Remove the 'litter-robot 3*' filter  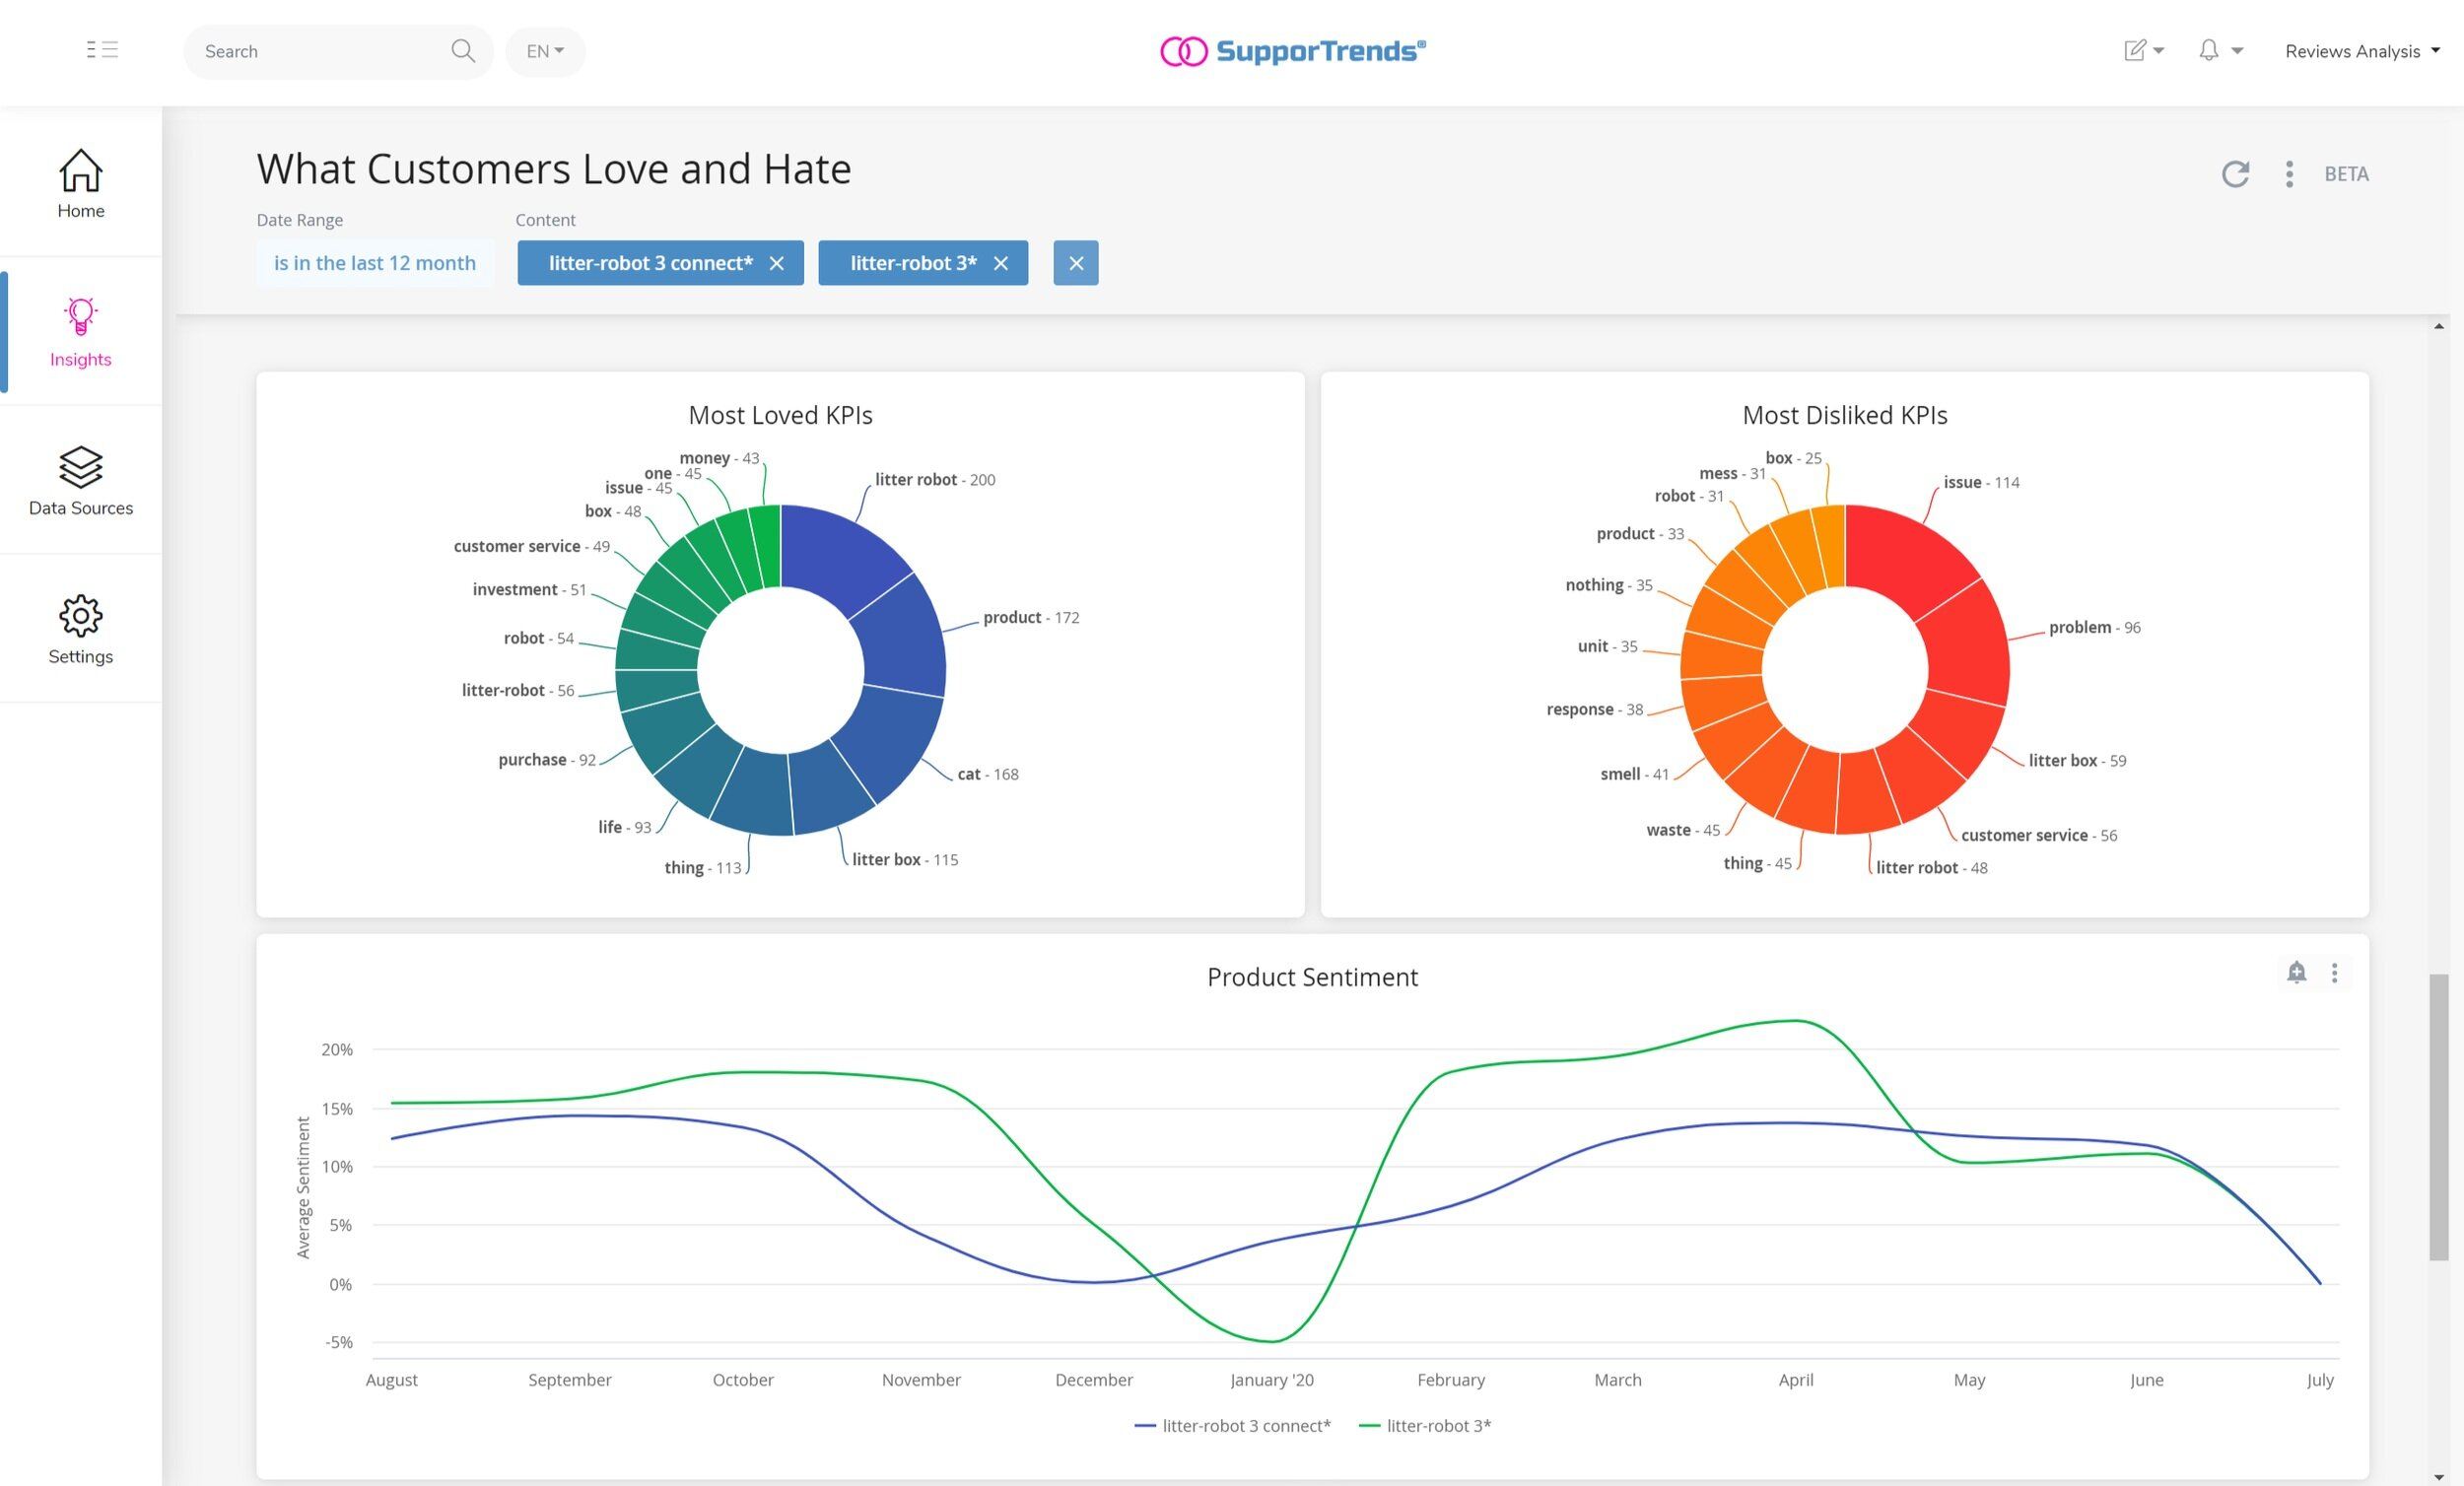[1000, 263]
